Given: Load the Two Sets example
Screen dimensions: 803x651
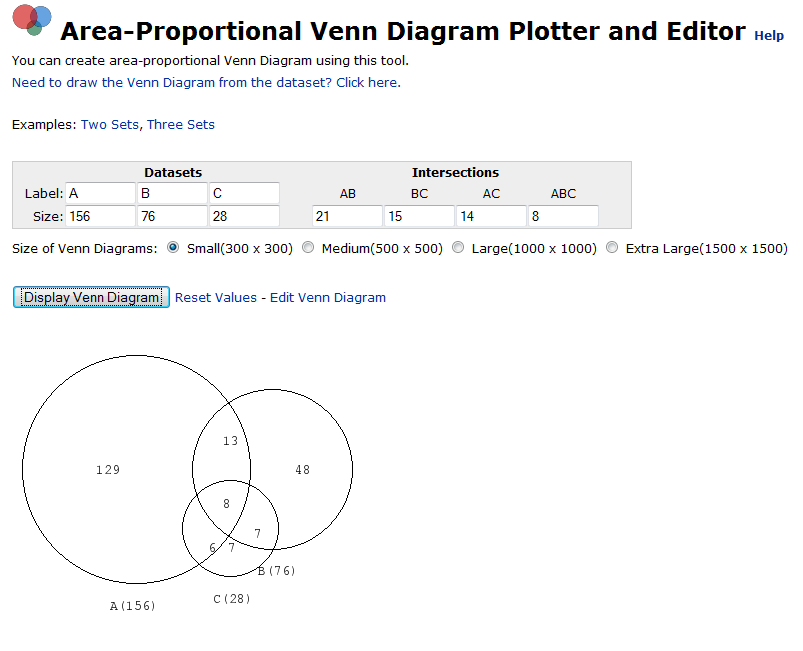Looking at the screenshot, I should click(110, 124).
